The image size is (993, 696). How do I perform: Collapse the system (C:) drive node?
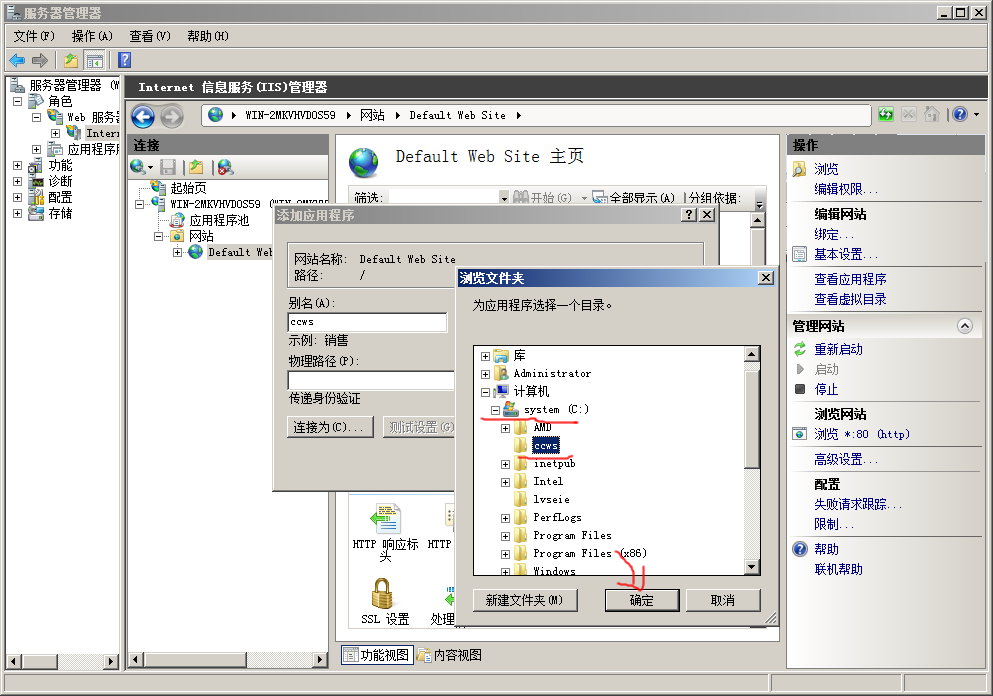[496, 410]
